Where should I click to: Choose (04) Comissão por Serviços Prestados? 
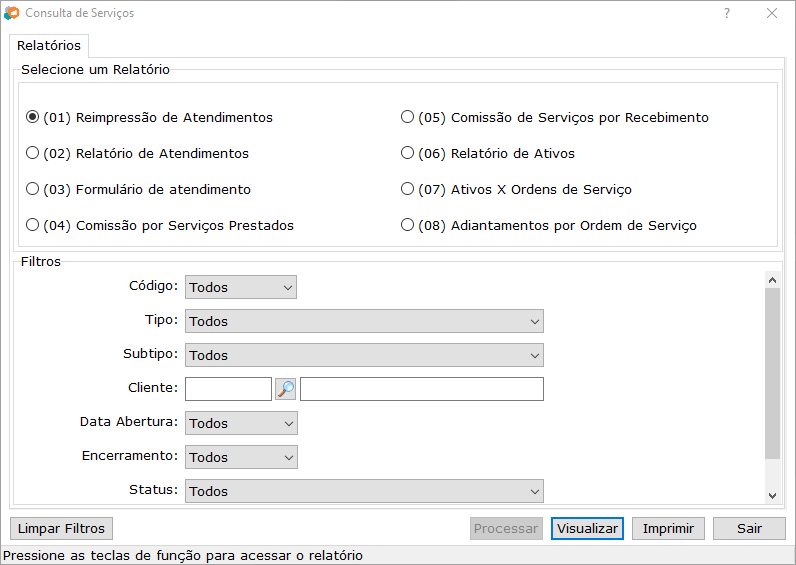[x=33, y=225]
